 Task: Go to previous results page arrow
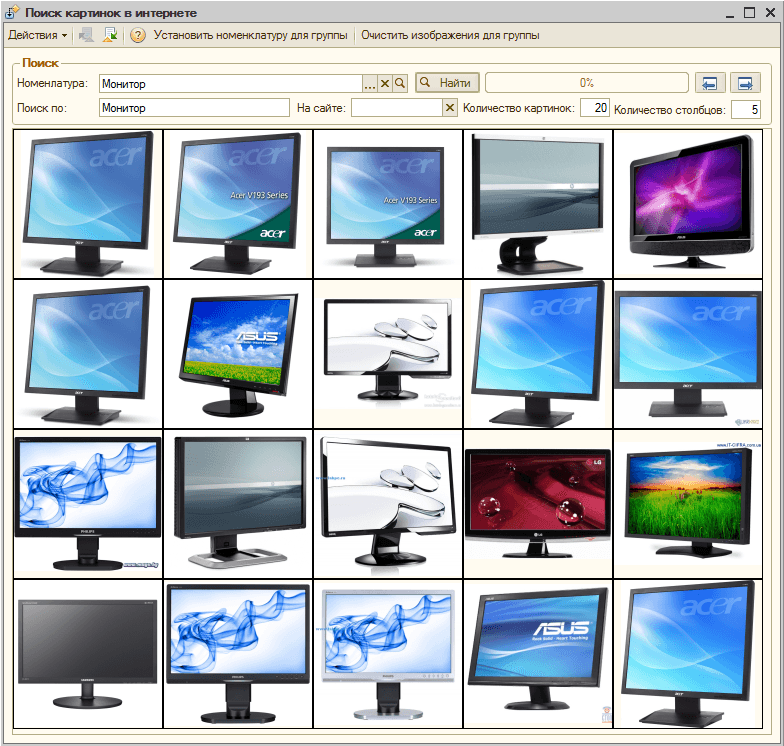tap(710, 83)
